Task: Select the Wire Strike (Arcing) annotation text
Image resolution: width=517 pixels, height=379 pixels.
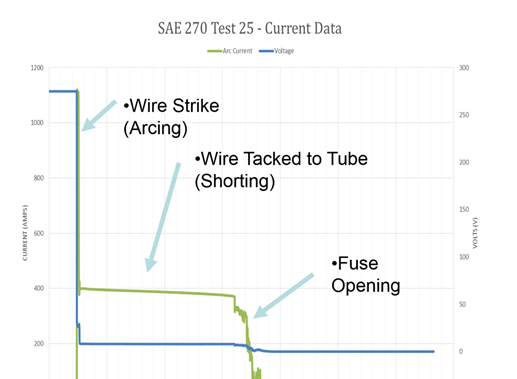Action: 171,117
